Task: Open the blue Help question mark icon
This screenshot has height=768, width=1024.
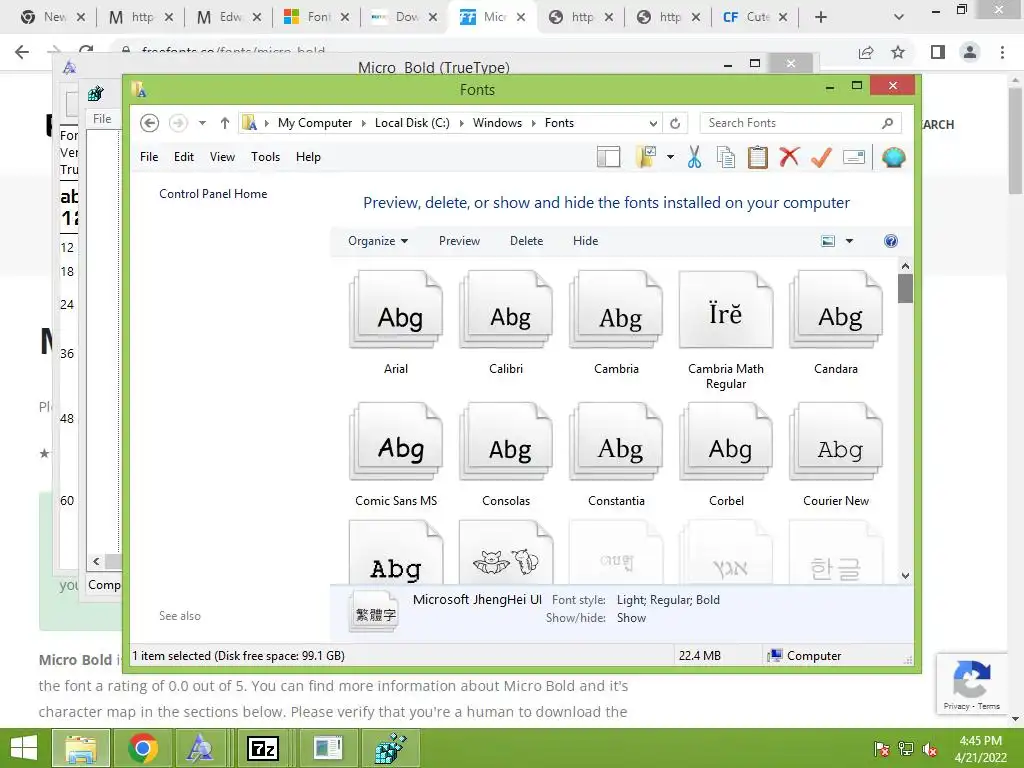Action: [x=890, y=241]
